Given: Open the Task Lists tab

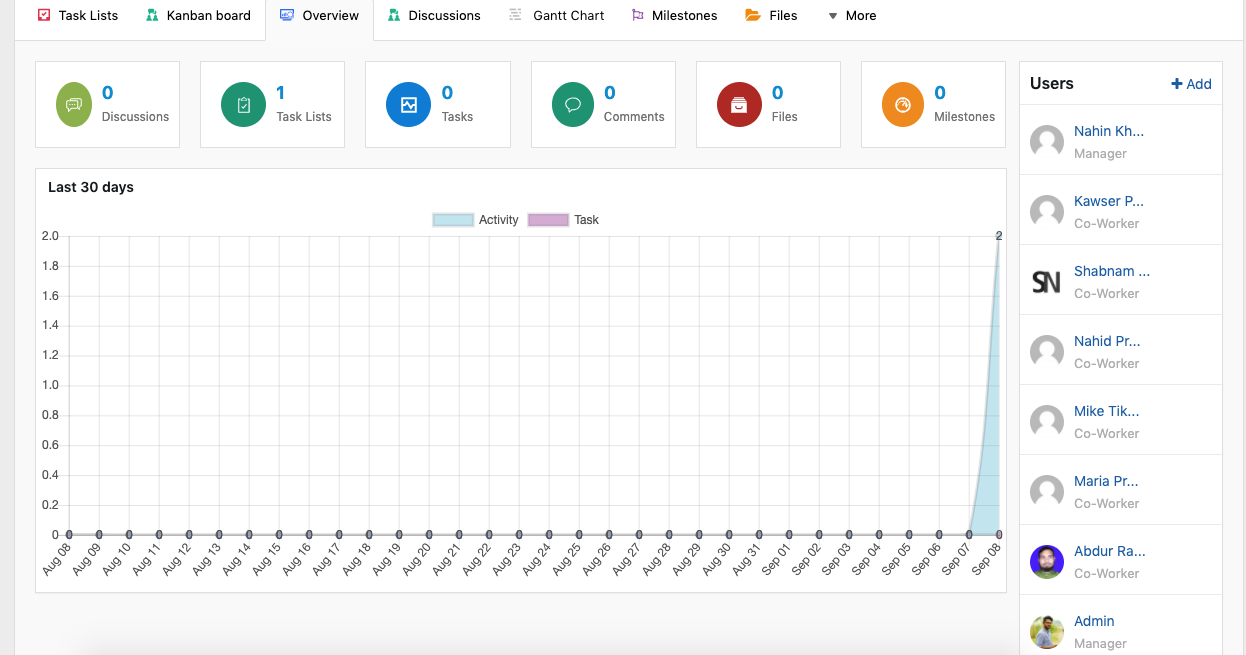Looking at the screenshot, I should tap(77, 15).
